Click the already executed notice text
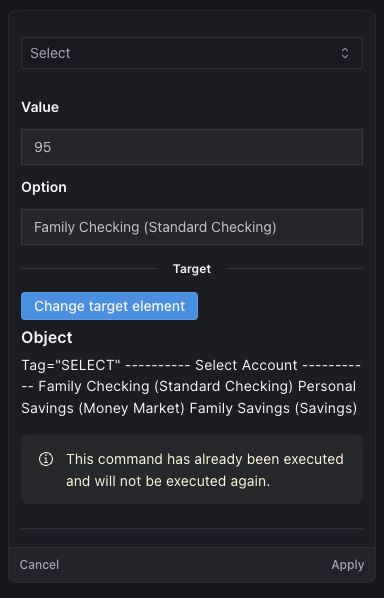The width and height of the screenshot is (384, 598). [x=205, y=470]
